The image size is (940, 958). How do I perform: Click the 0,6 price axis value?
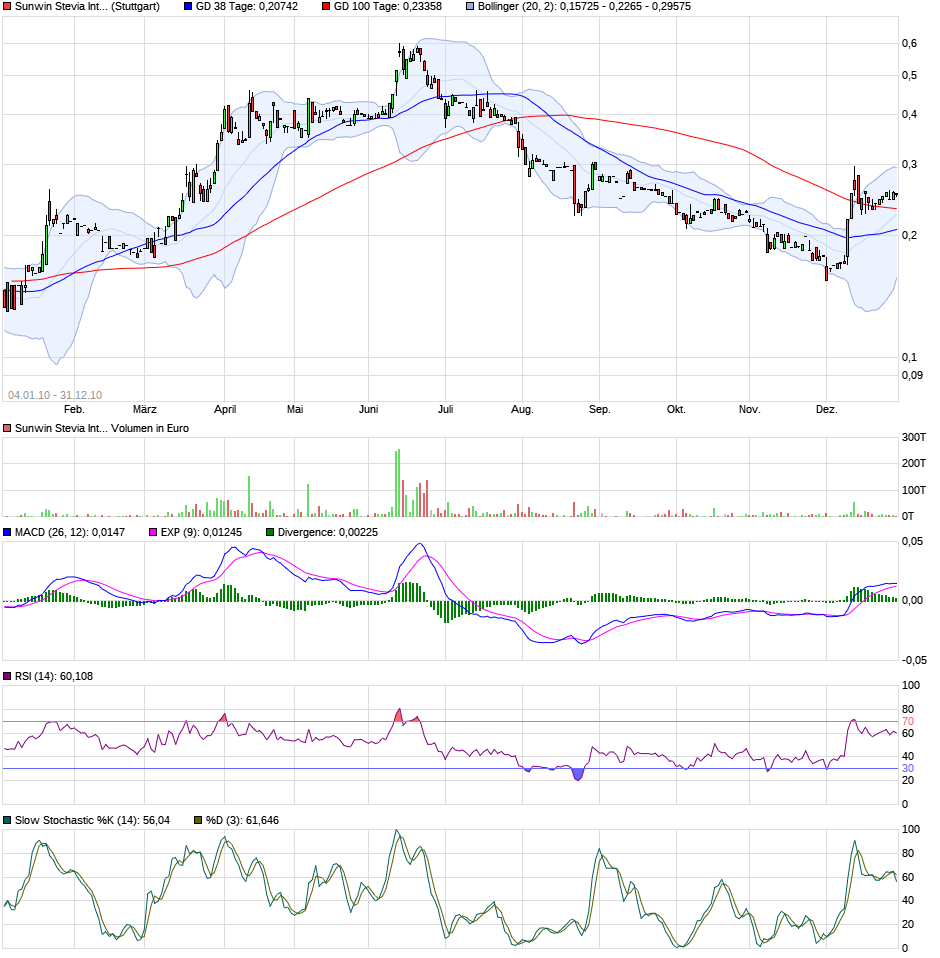point(909,43)
